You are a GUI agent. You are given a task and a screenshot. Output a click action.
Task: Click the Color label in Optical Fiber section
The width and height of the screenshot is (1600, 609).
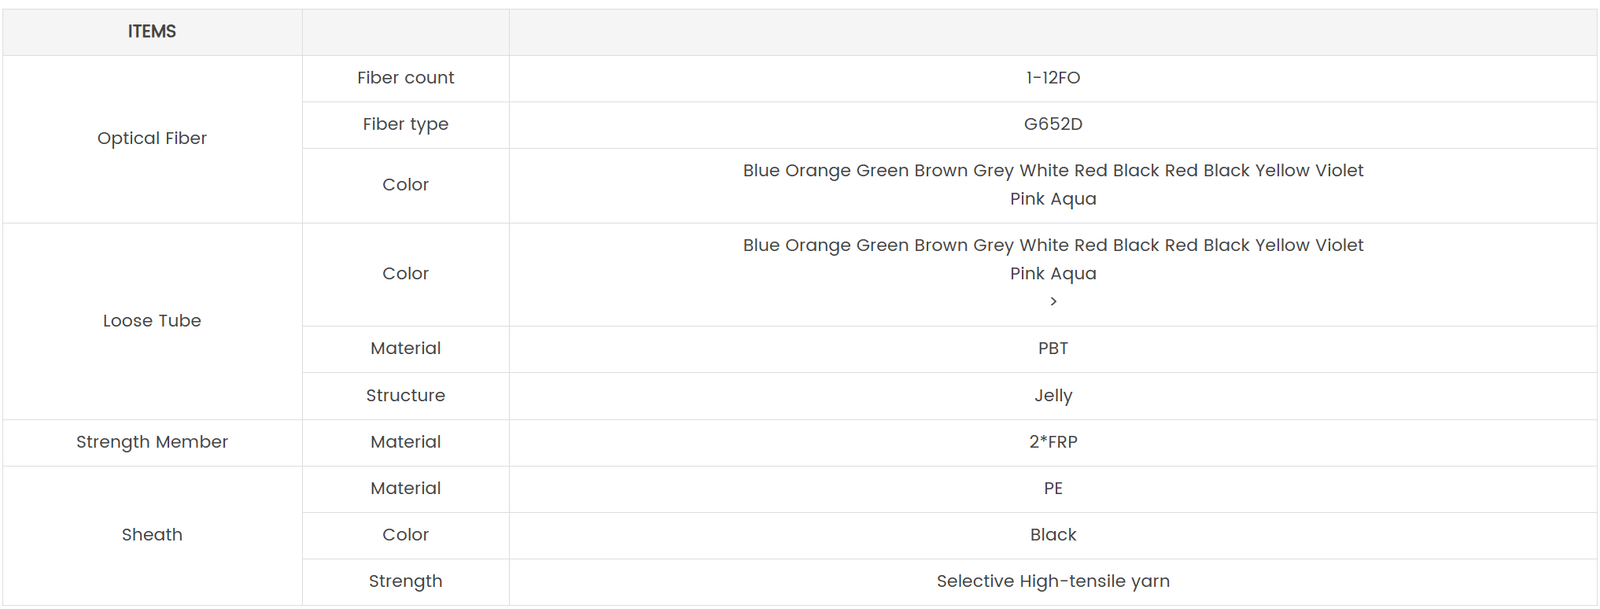tap(405, 185)
